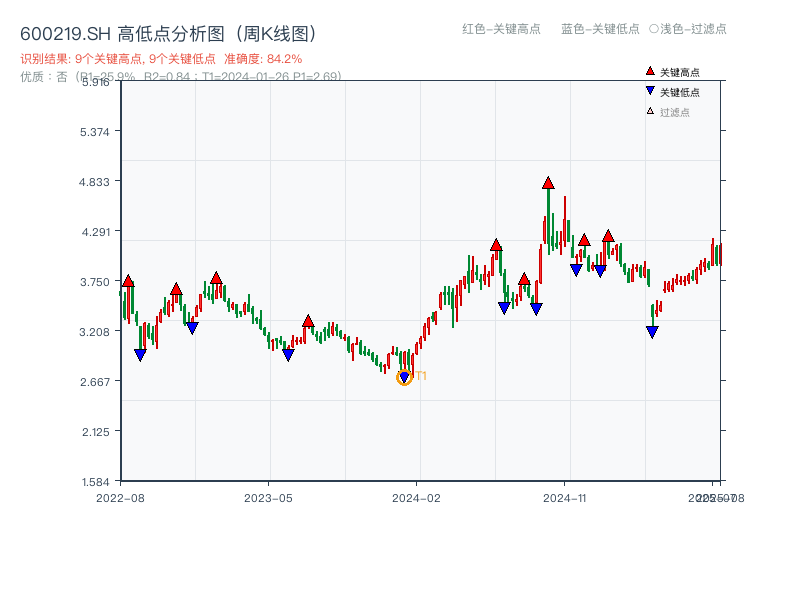Image resolution: width=800 pixels, height=600 pixels.
Task: Click the 识别结果 accuracy 84.2% line
Action: click(x=161, y=59)
